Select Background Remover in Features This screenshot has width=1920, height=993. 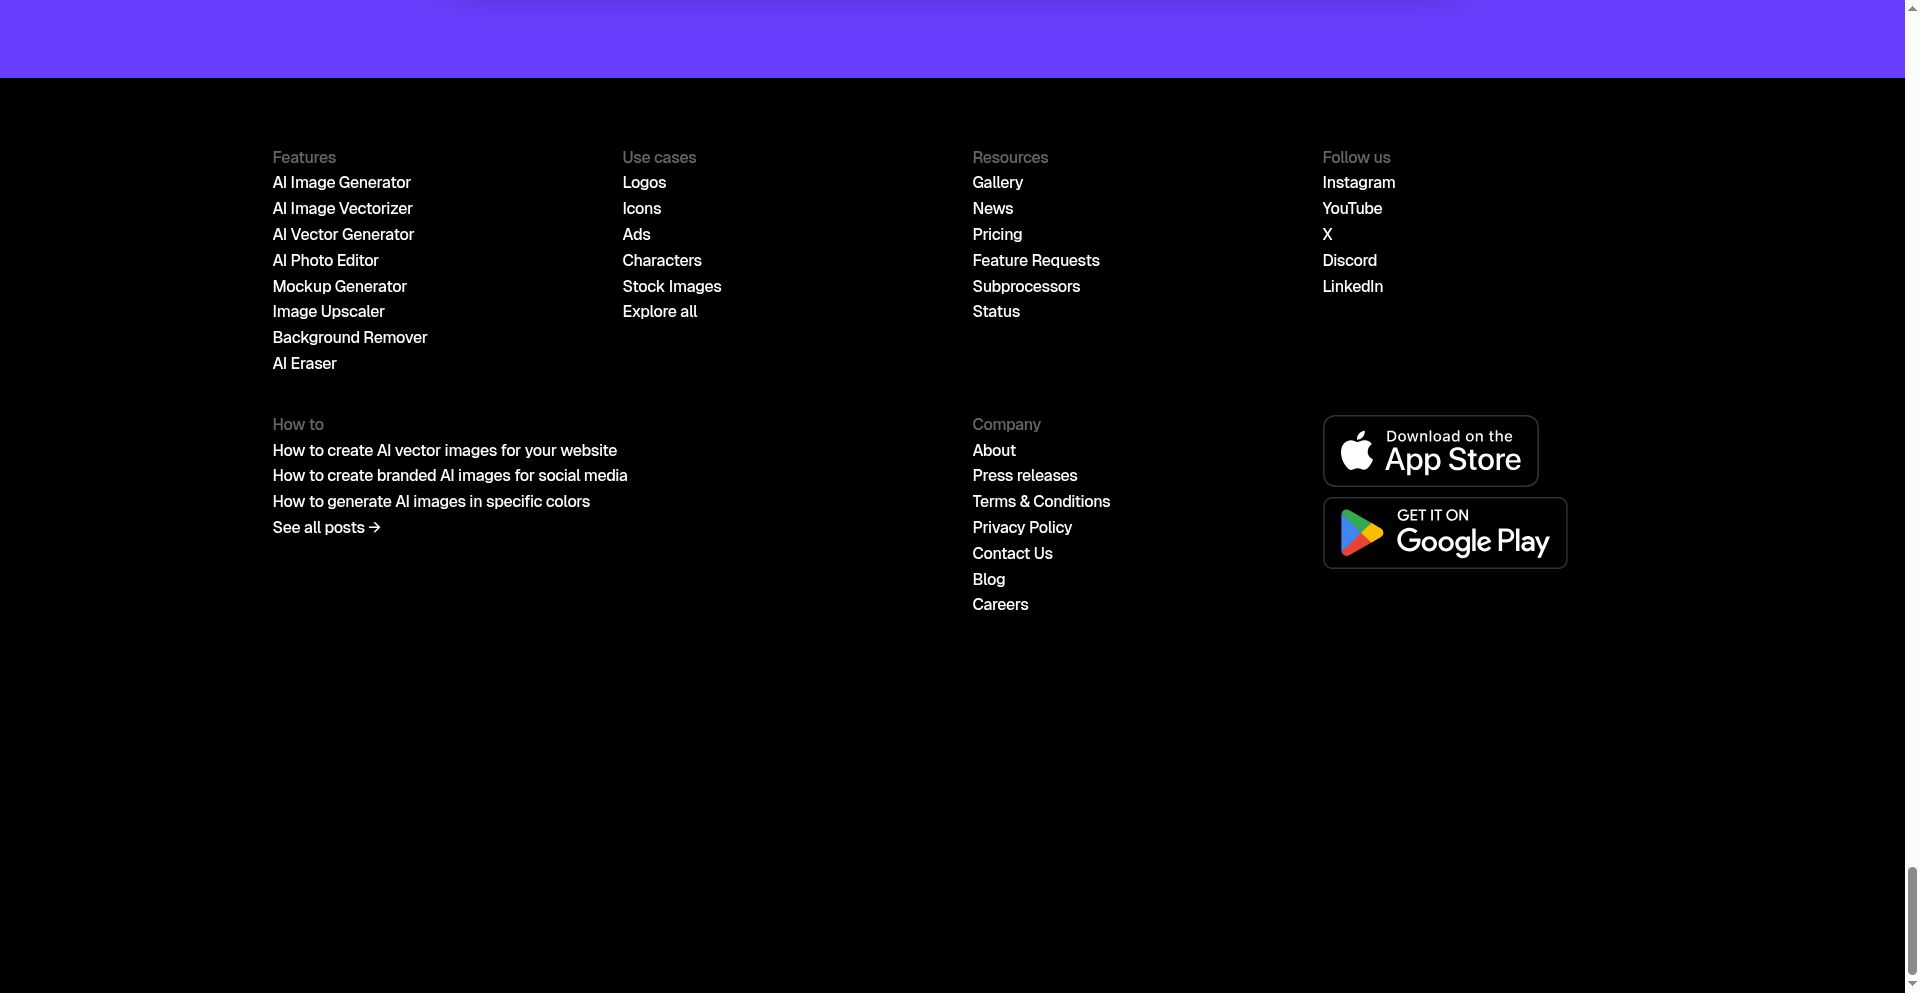pos(349,338)
